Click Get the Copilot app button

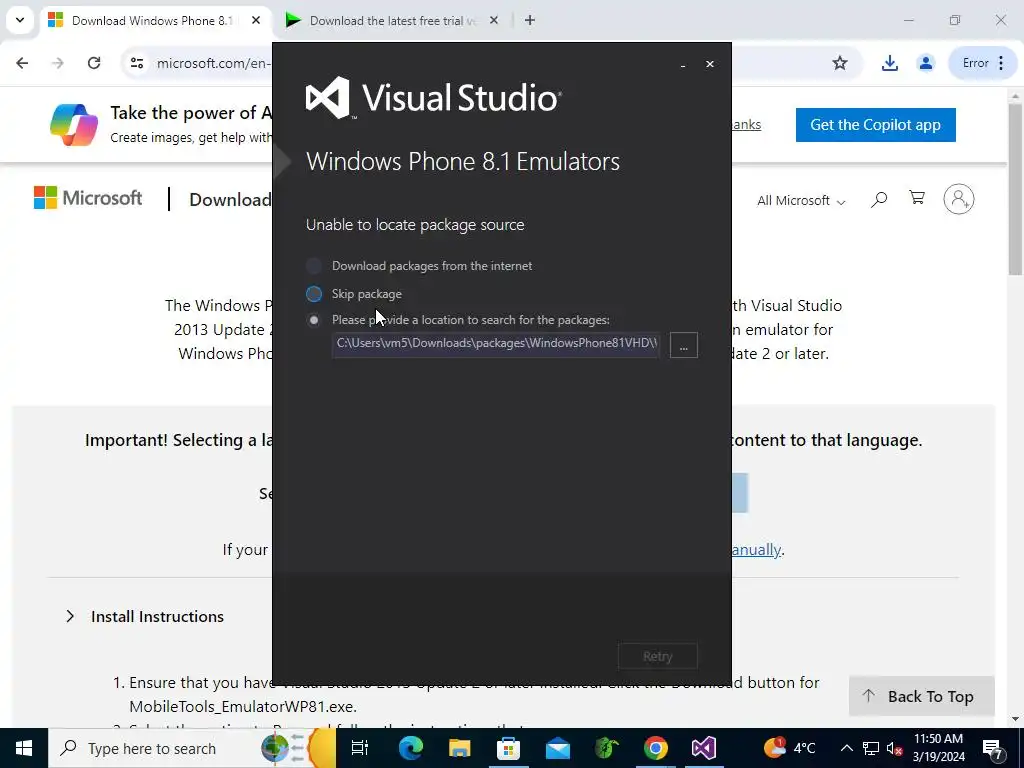875,125
